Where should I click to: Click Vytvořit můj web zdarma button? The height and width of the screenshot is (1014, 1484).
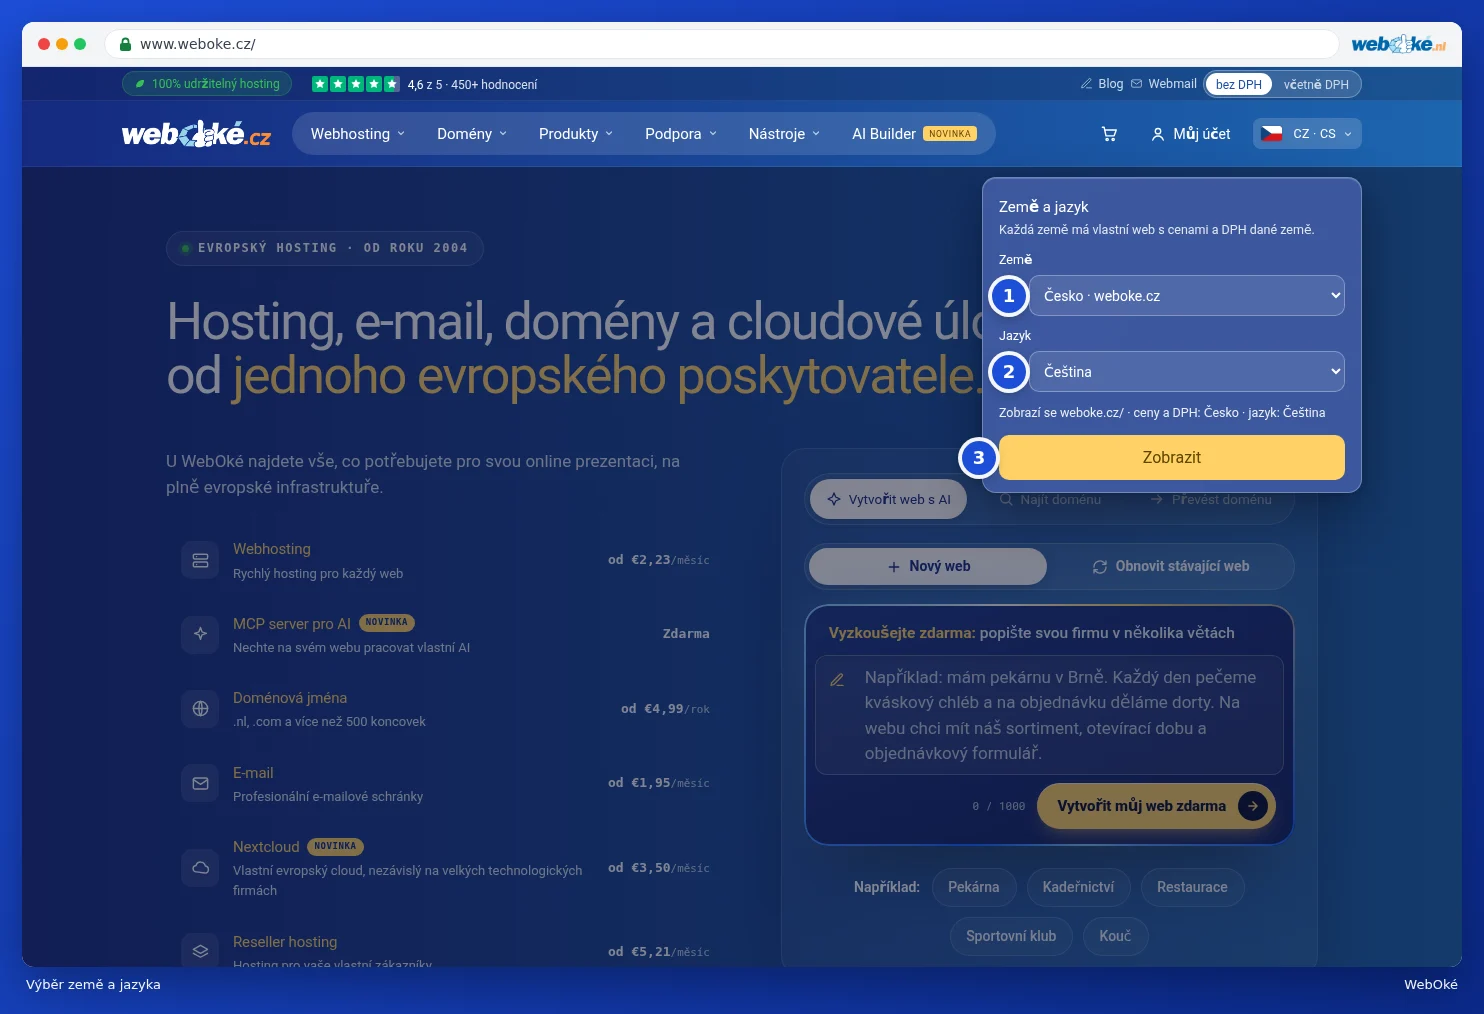pos(1156,806)
